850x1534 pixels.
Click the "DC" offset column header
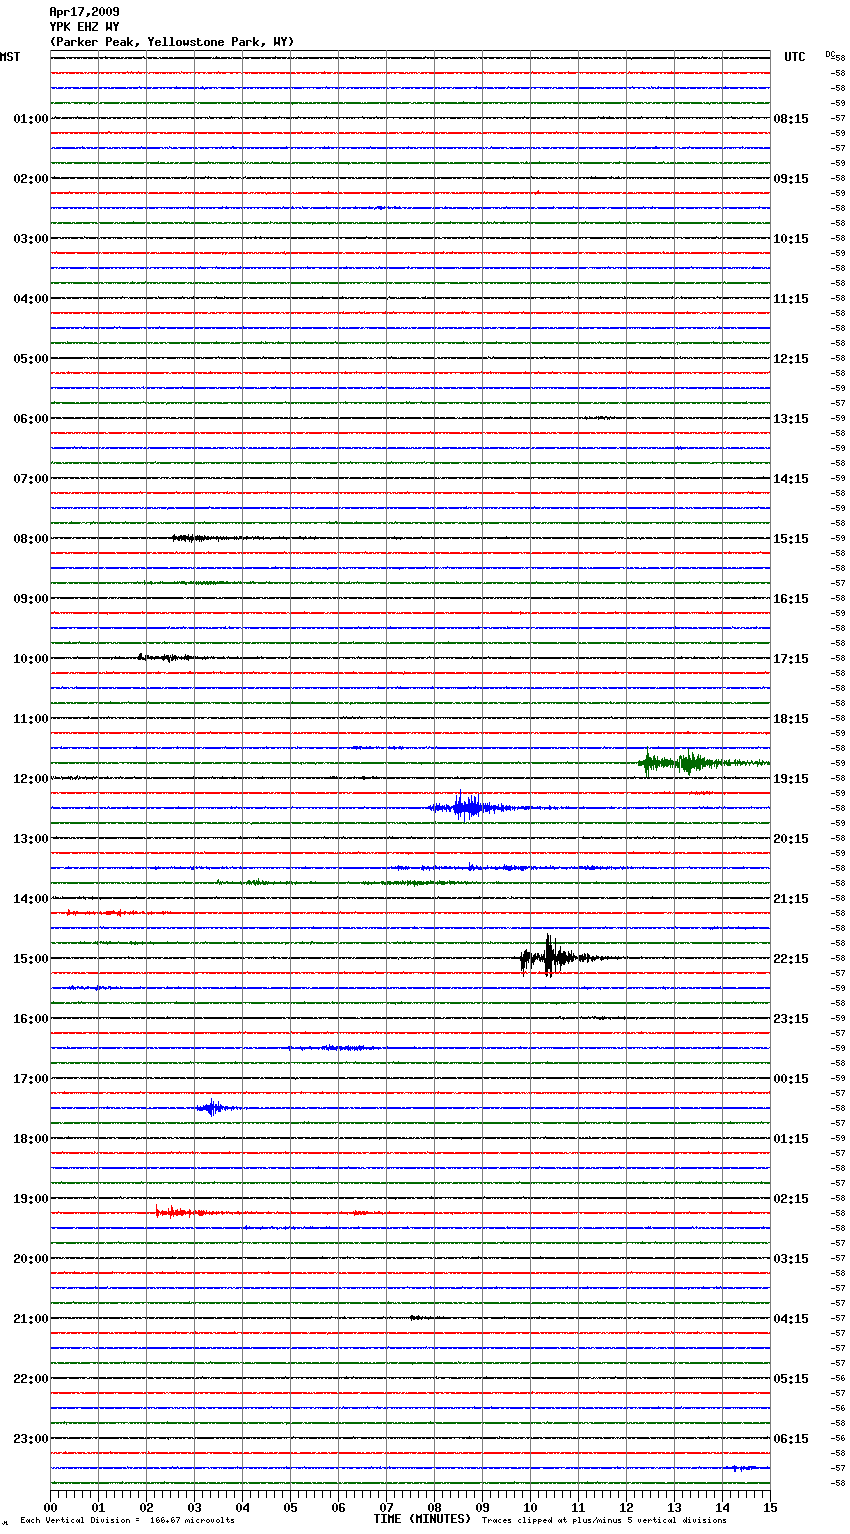pos(830,53)
